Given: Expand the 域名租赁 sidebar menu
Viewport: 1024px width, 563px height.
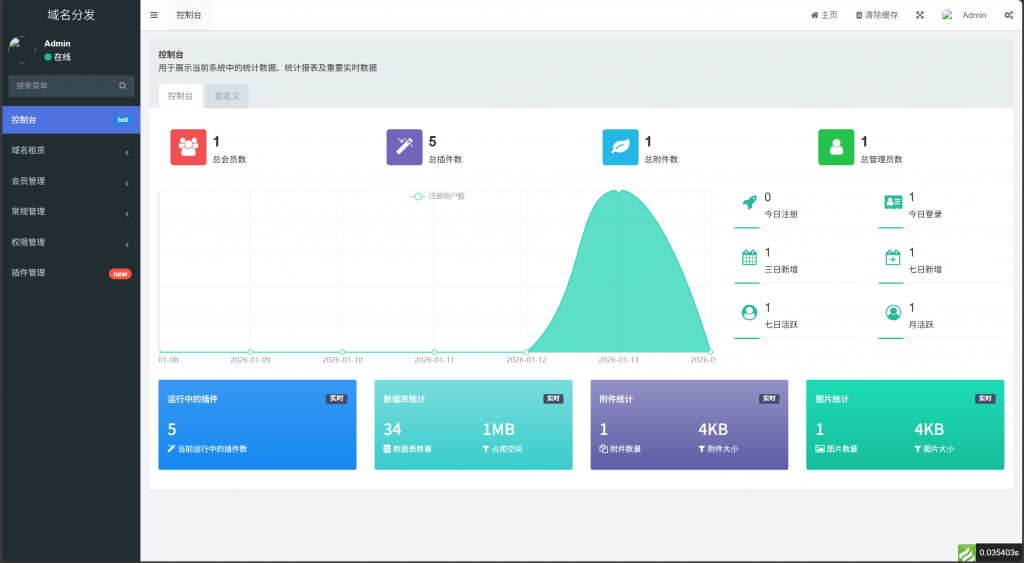Looking at the screenshot, I should click(70, 151).
